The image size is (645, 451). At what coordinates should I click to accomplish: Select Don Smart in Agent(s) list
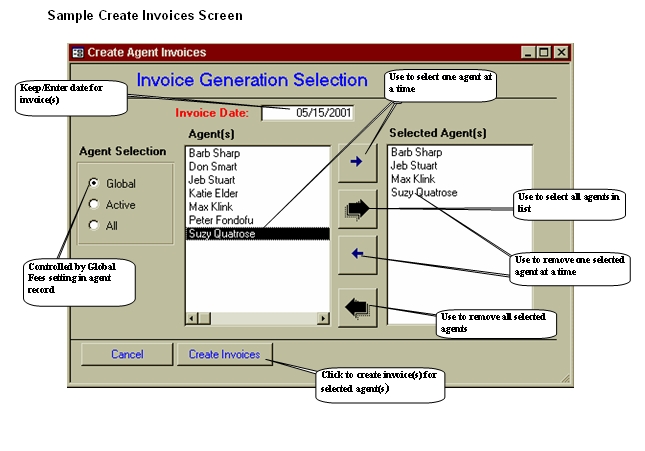point(258,167)
